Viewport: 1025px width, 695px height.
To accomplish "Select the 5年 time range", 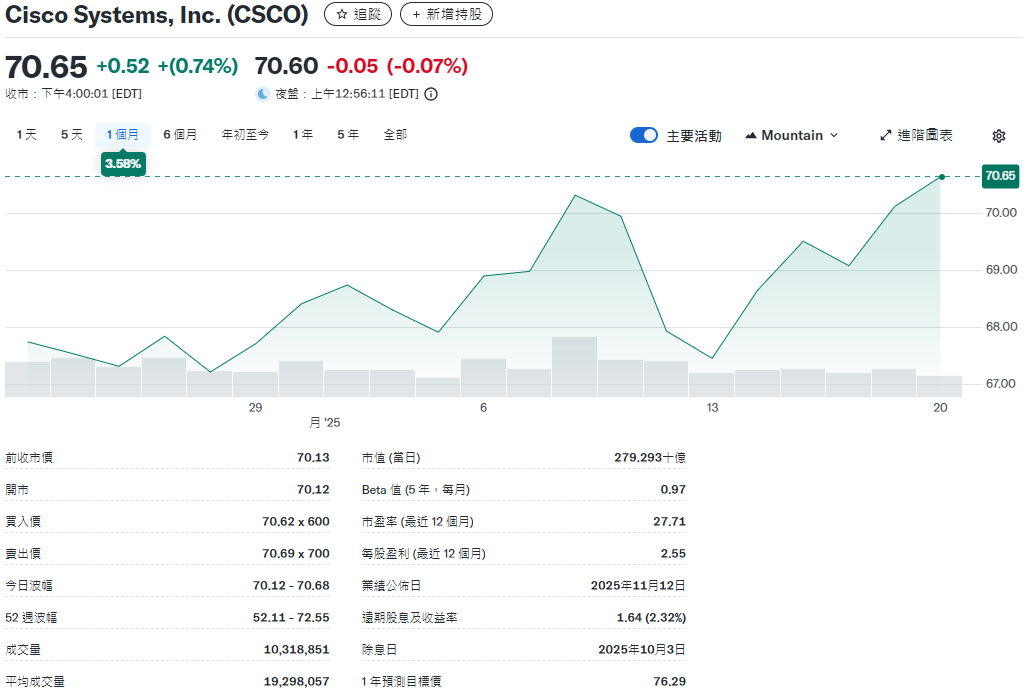I will tap(348, 134).
